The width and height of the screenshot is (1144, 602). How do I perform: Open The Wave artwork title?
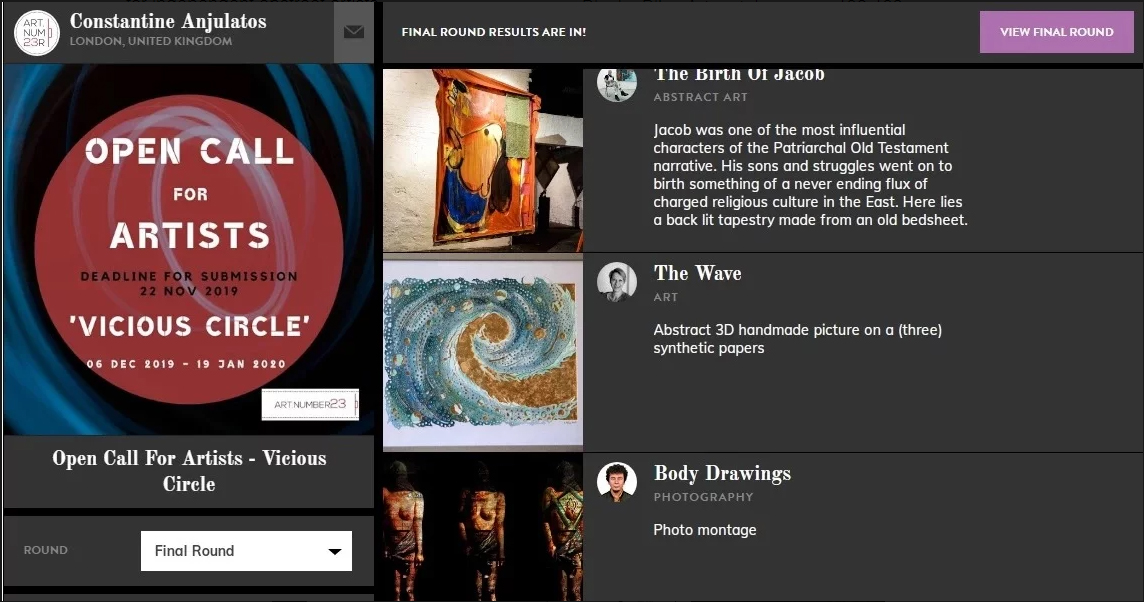[697, 273]
